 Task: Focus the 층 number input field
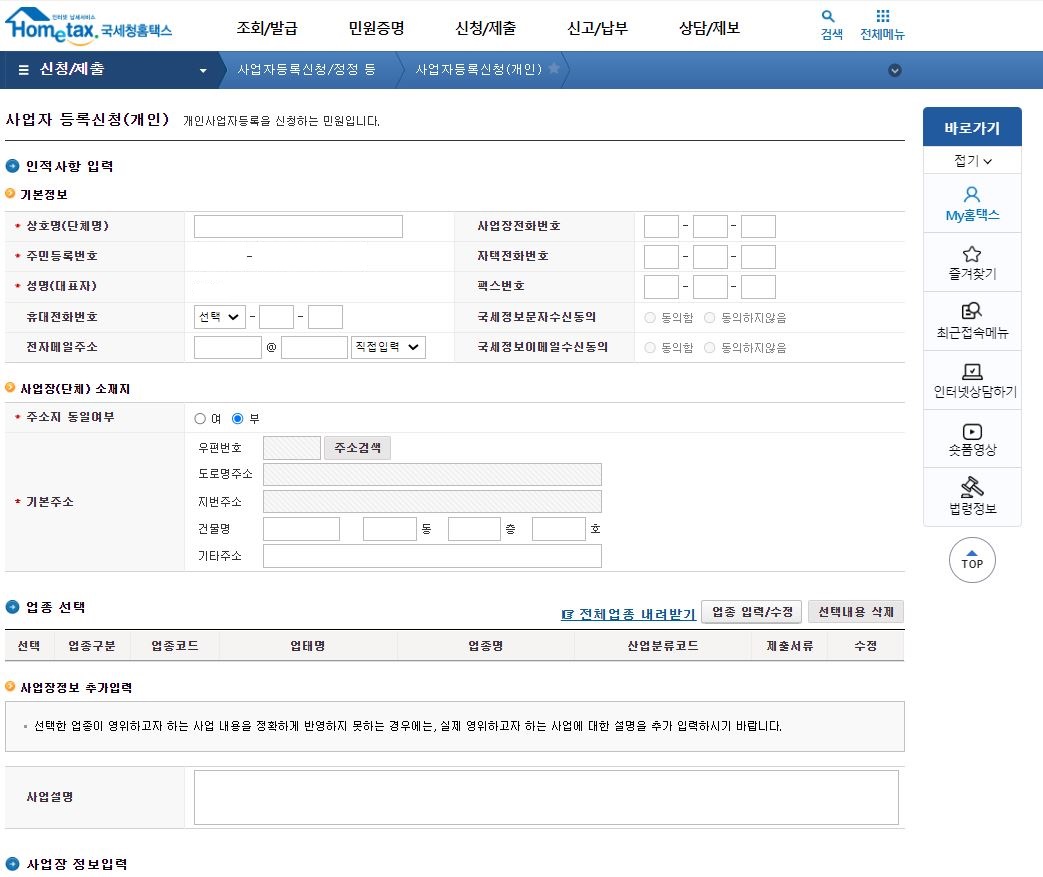pos(474,529)
